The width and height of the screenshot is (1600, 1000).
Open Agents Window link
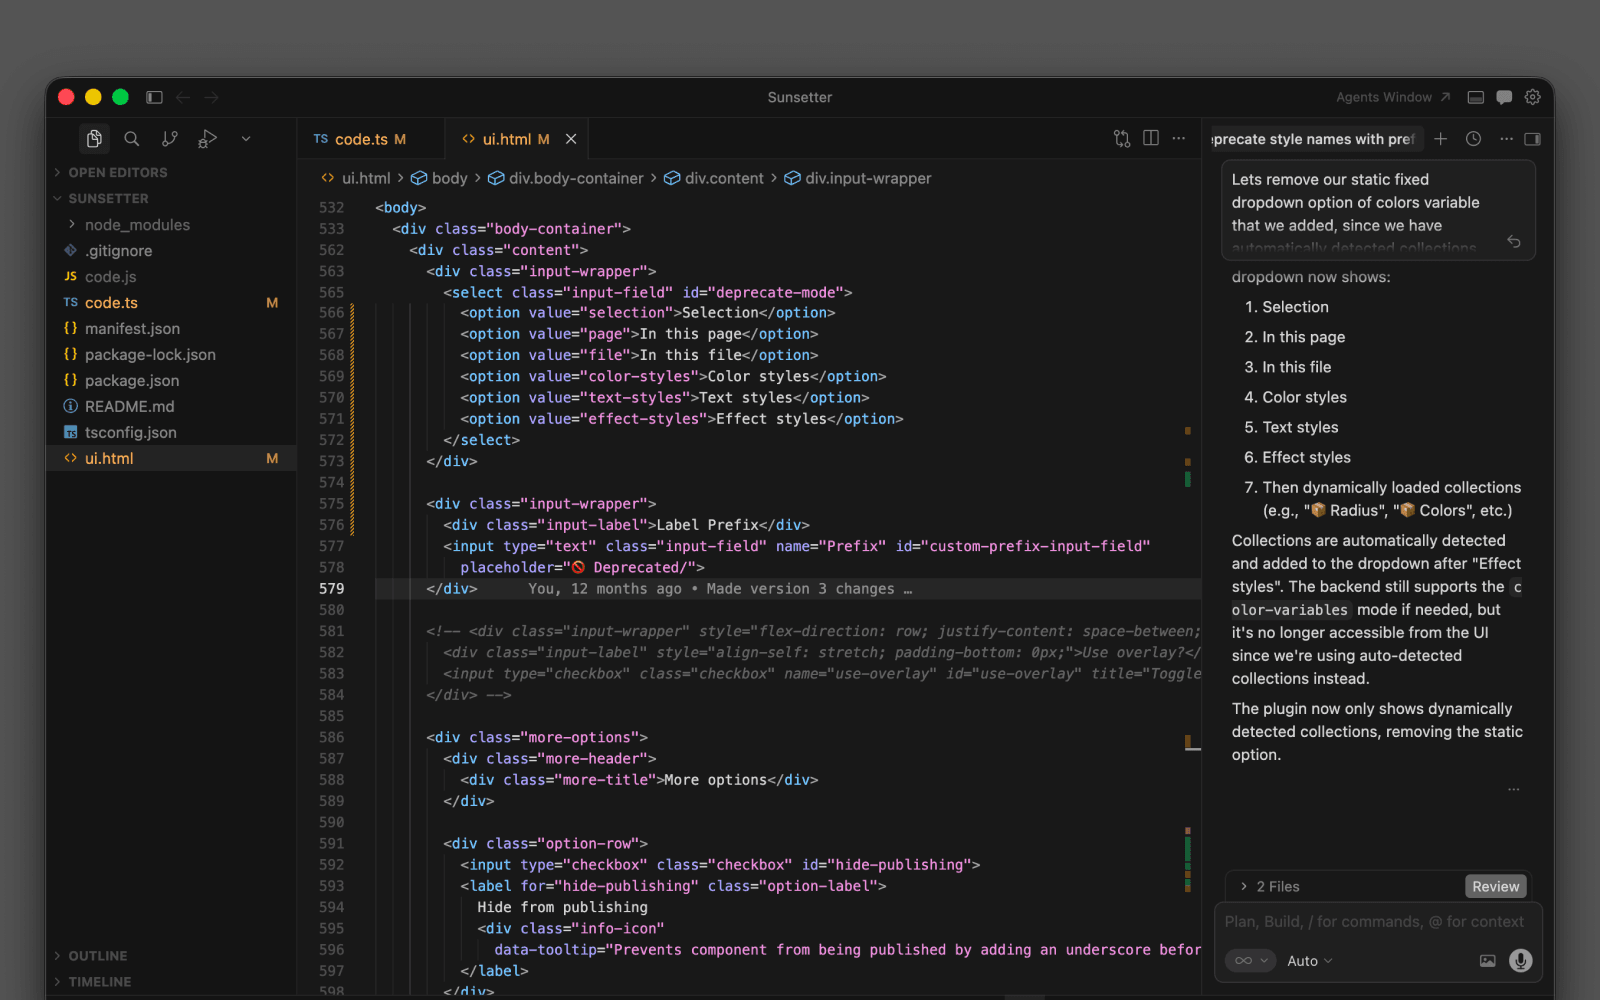1393,97
